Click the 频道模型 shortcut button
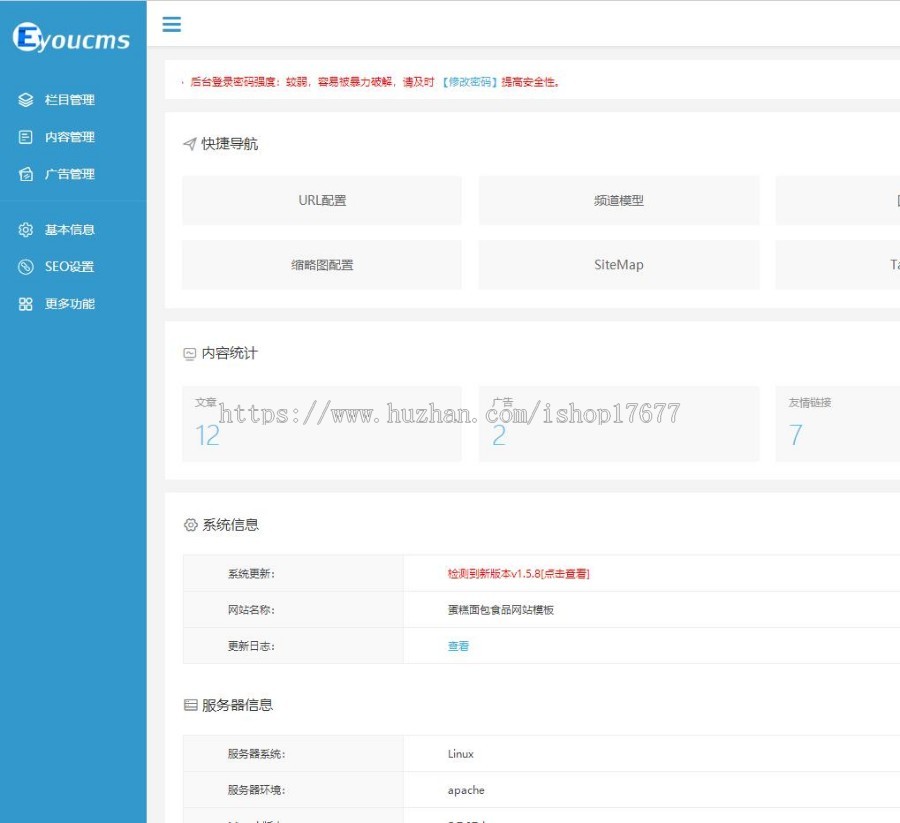 (x=619, y=200)
